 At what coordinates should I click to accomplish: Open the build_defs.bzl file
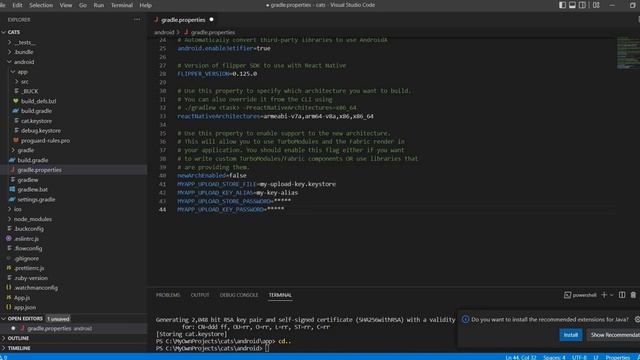click(x=38, y=101)
